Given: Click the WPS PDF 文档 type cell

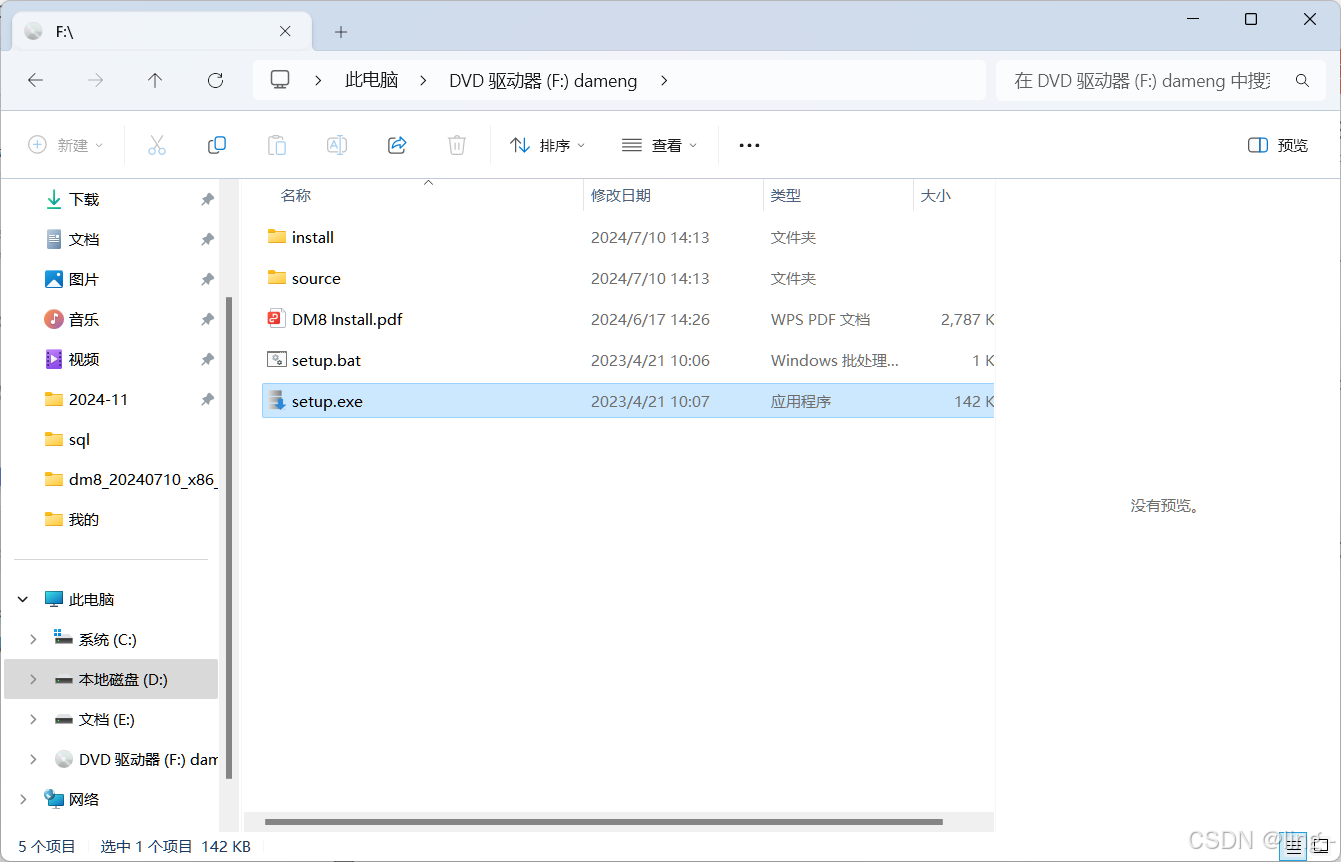Looking at the screenshot, I should [x=820, y=319].
